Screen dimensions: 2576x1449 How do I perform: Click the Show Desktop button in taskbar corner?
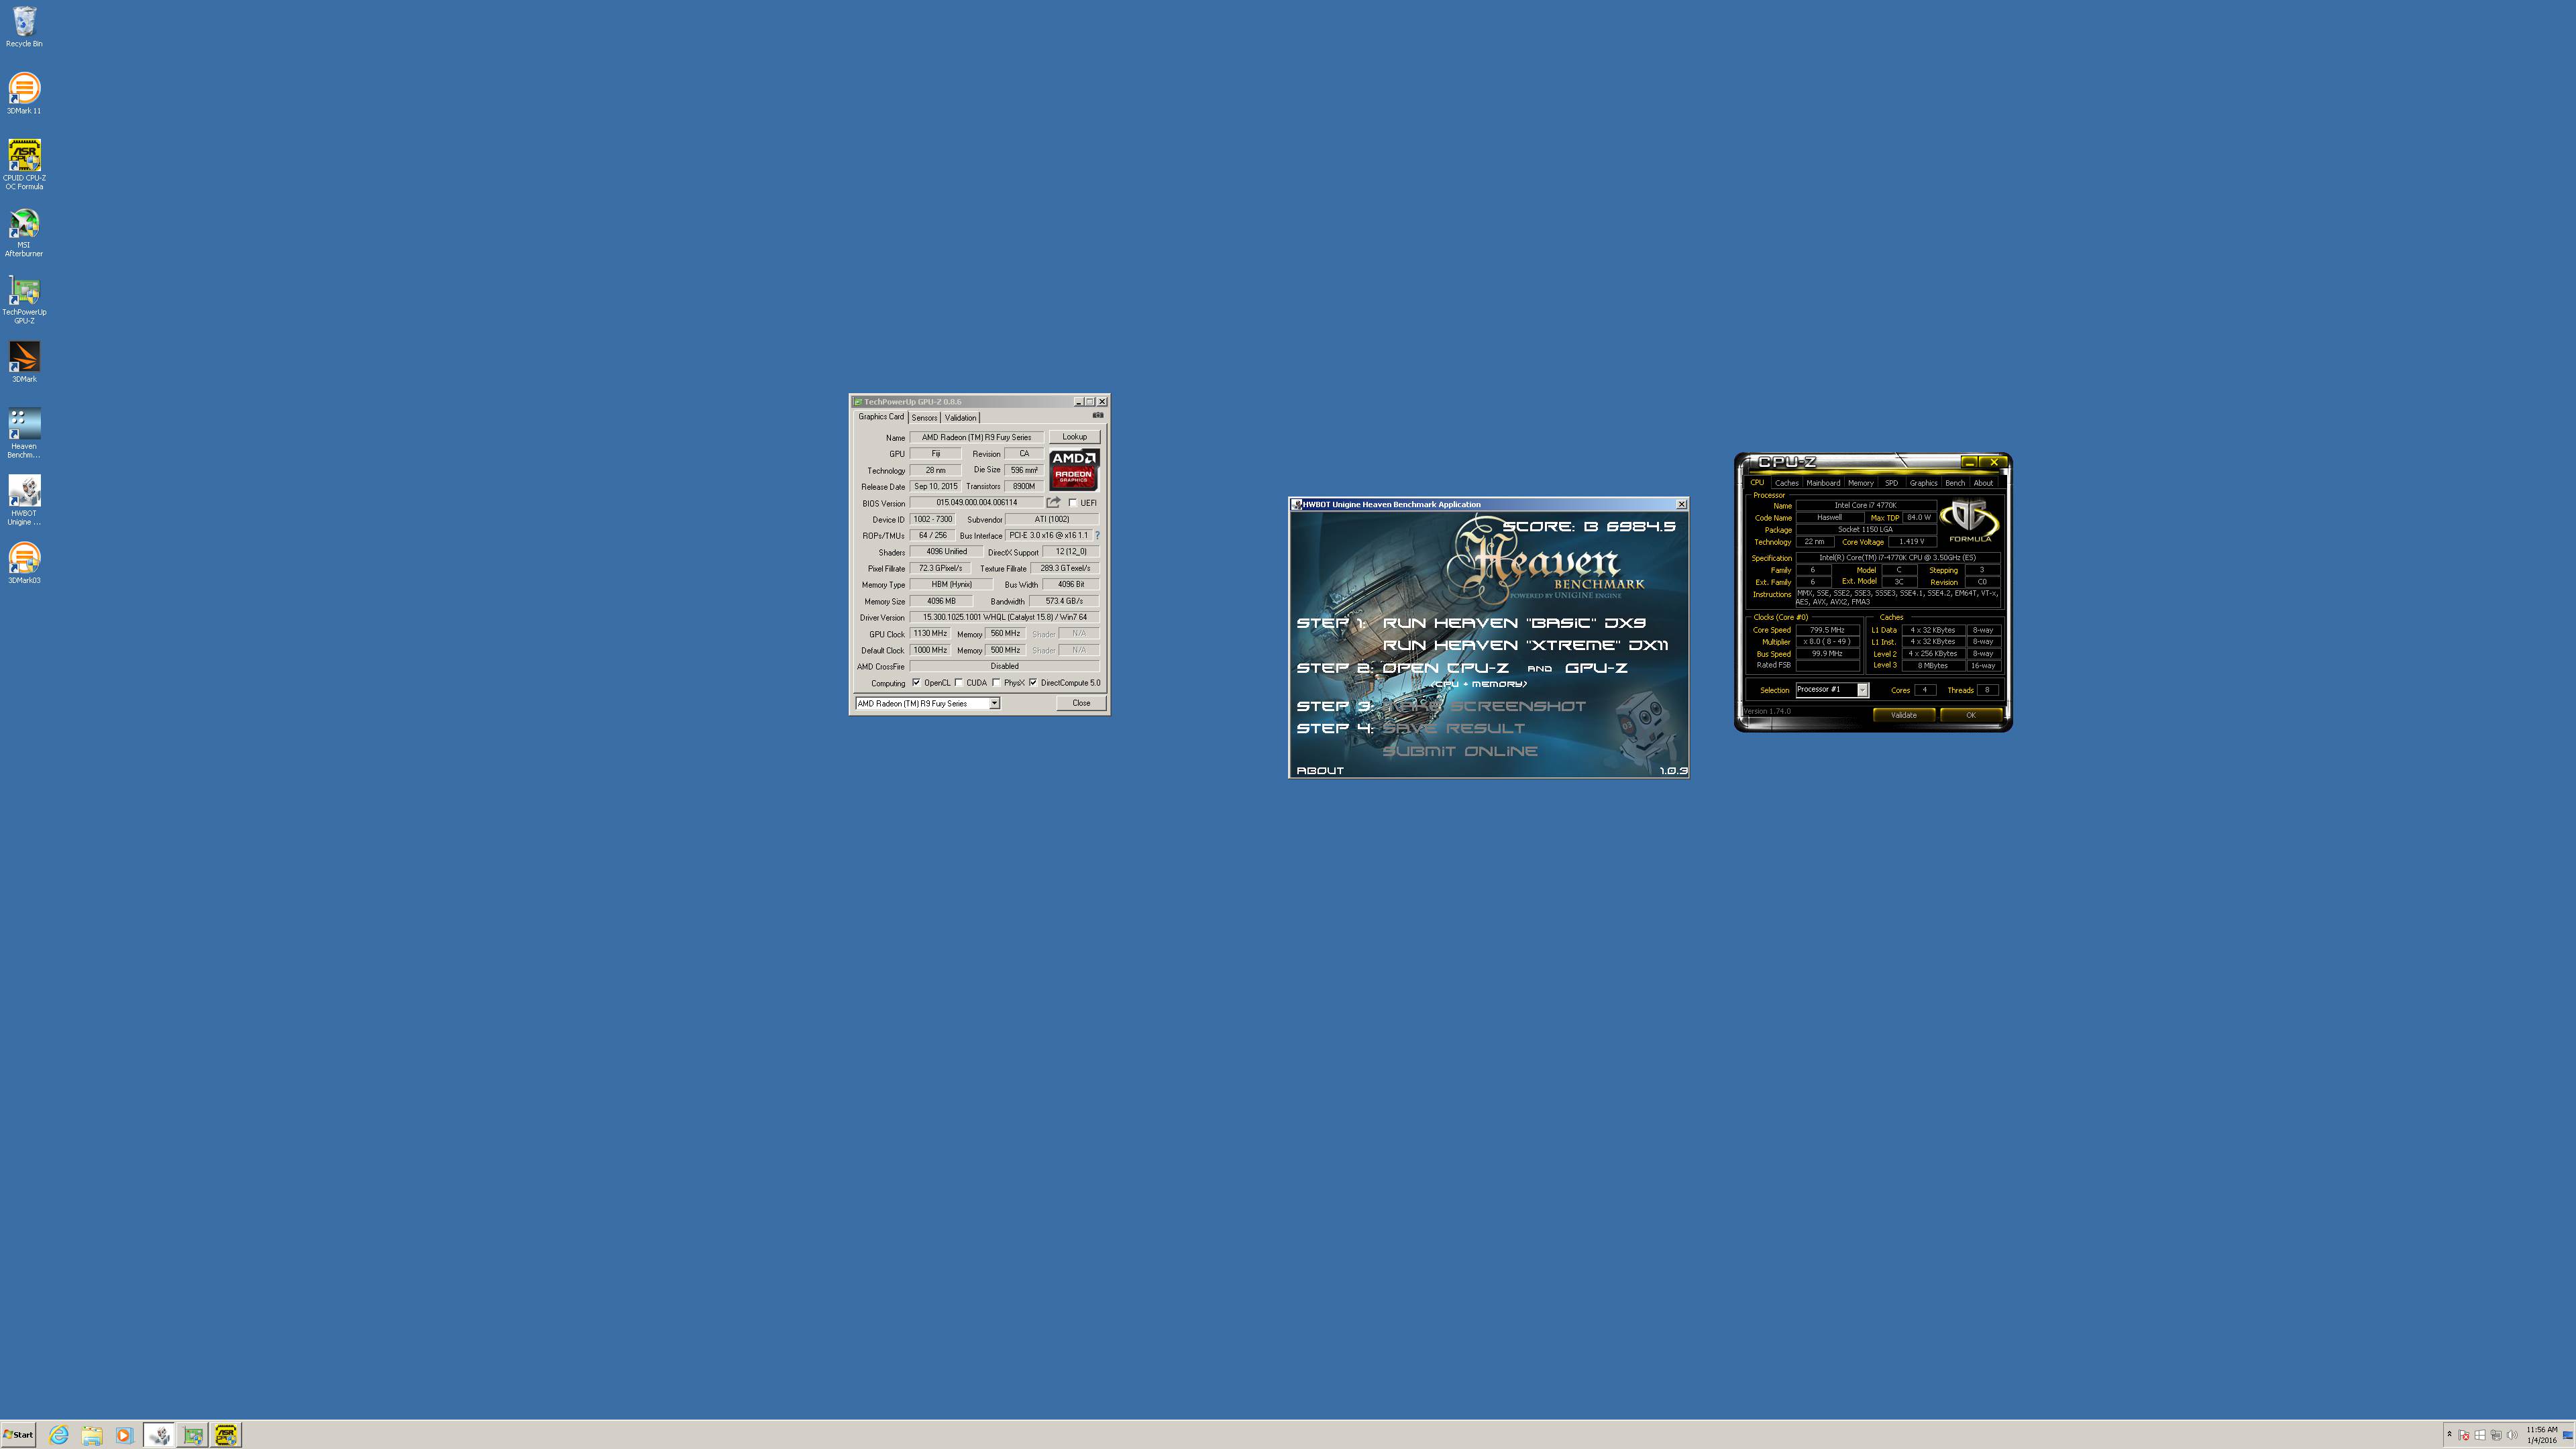pos(2568,1435)
